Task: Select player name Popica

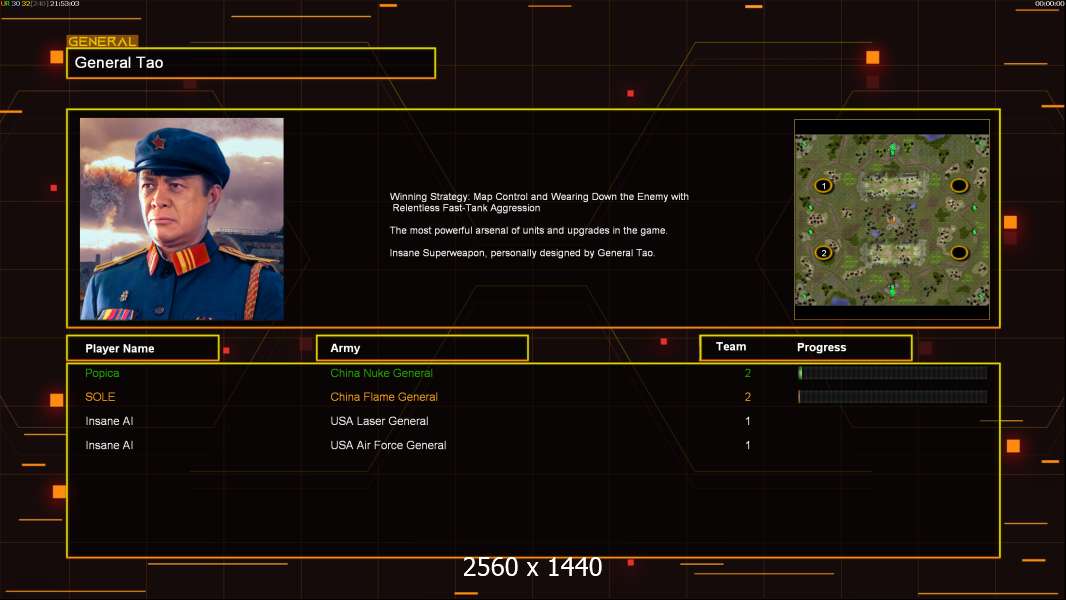Action: pyautogui.click(x=102, y=373)
